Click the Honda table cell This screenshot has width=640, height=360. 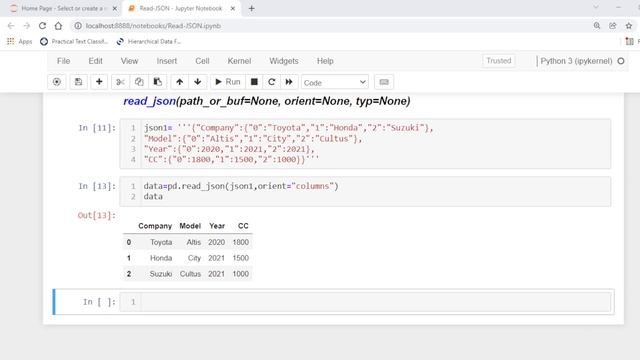coord(161,258)
